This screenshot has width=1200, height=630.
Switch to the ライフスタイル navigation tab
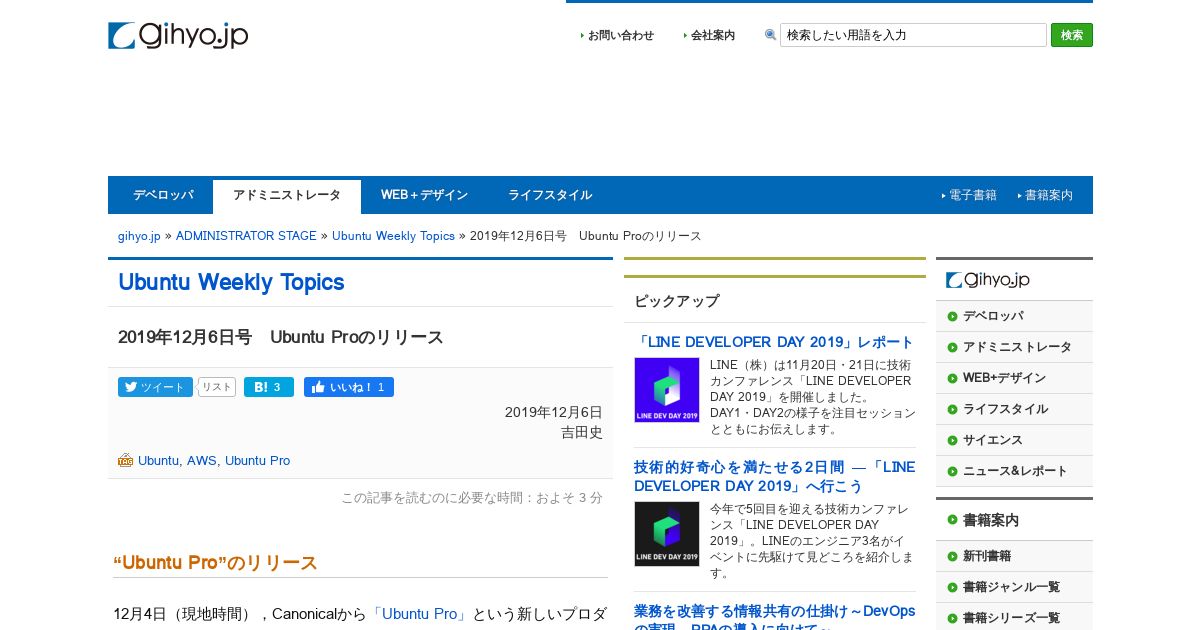tap(550, 195)
